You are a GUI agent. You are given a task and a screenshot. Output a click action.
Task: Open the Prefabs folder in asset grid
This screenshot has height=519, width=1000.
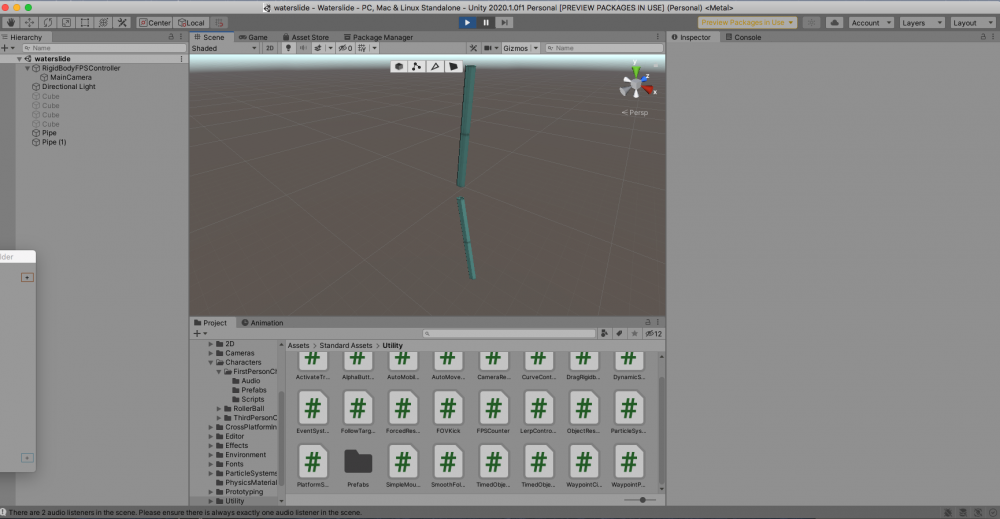(x=358, y=467)
